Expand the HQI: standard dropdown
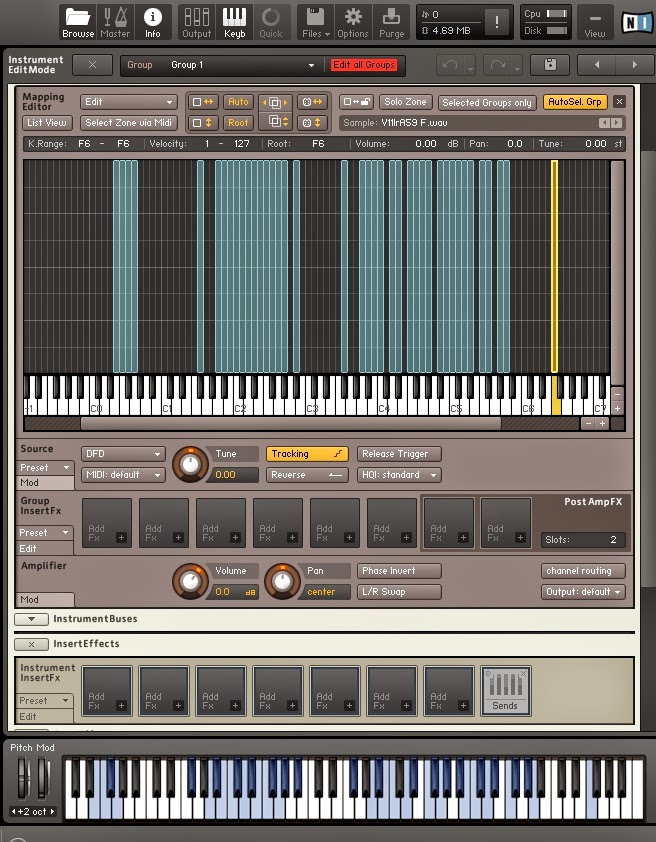 [x=399, y=475]
